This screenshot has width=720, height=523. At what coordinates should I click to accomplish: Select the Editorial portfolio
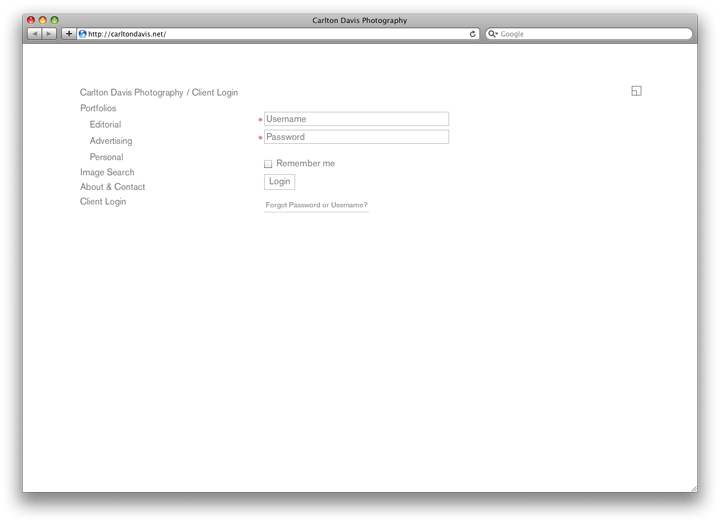click(x=105, y=124)
